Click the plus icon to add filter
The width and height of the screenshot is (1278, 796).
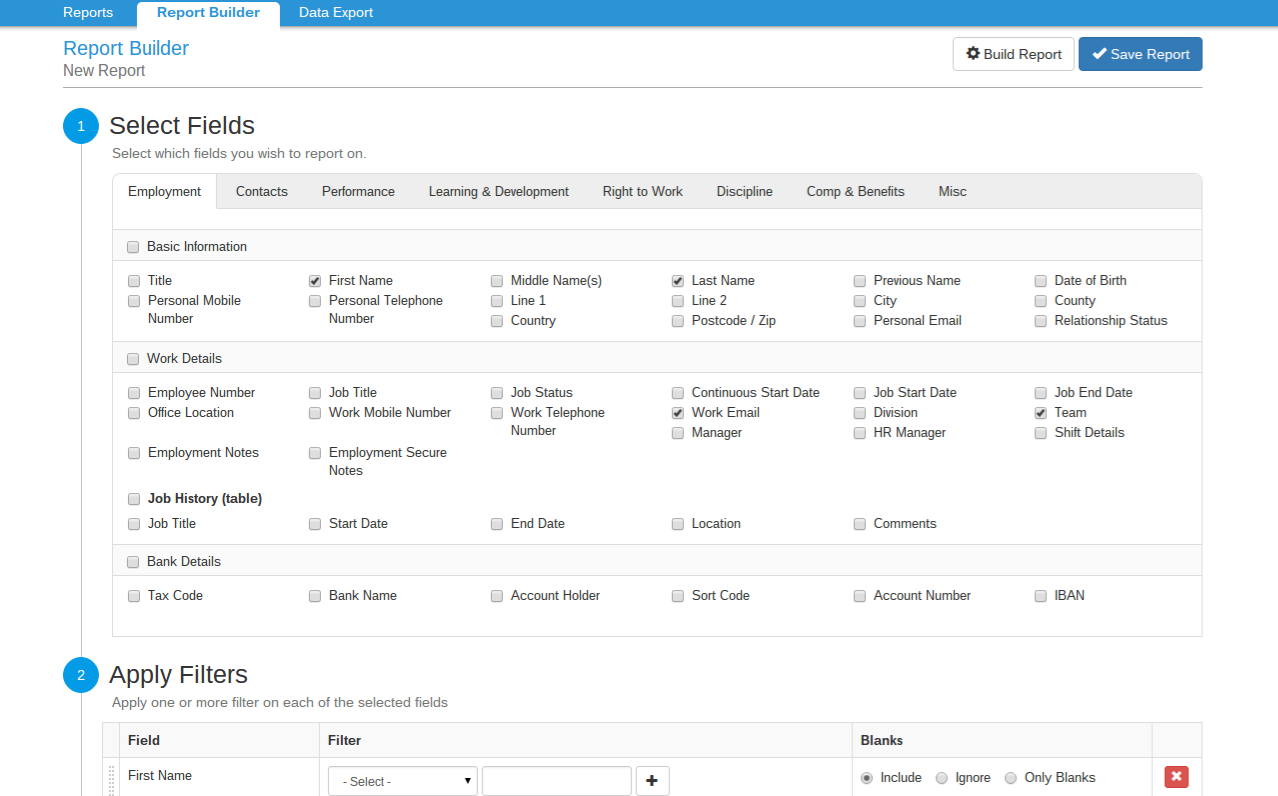click(x=652, y=781)
